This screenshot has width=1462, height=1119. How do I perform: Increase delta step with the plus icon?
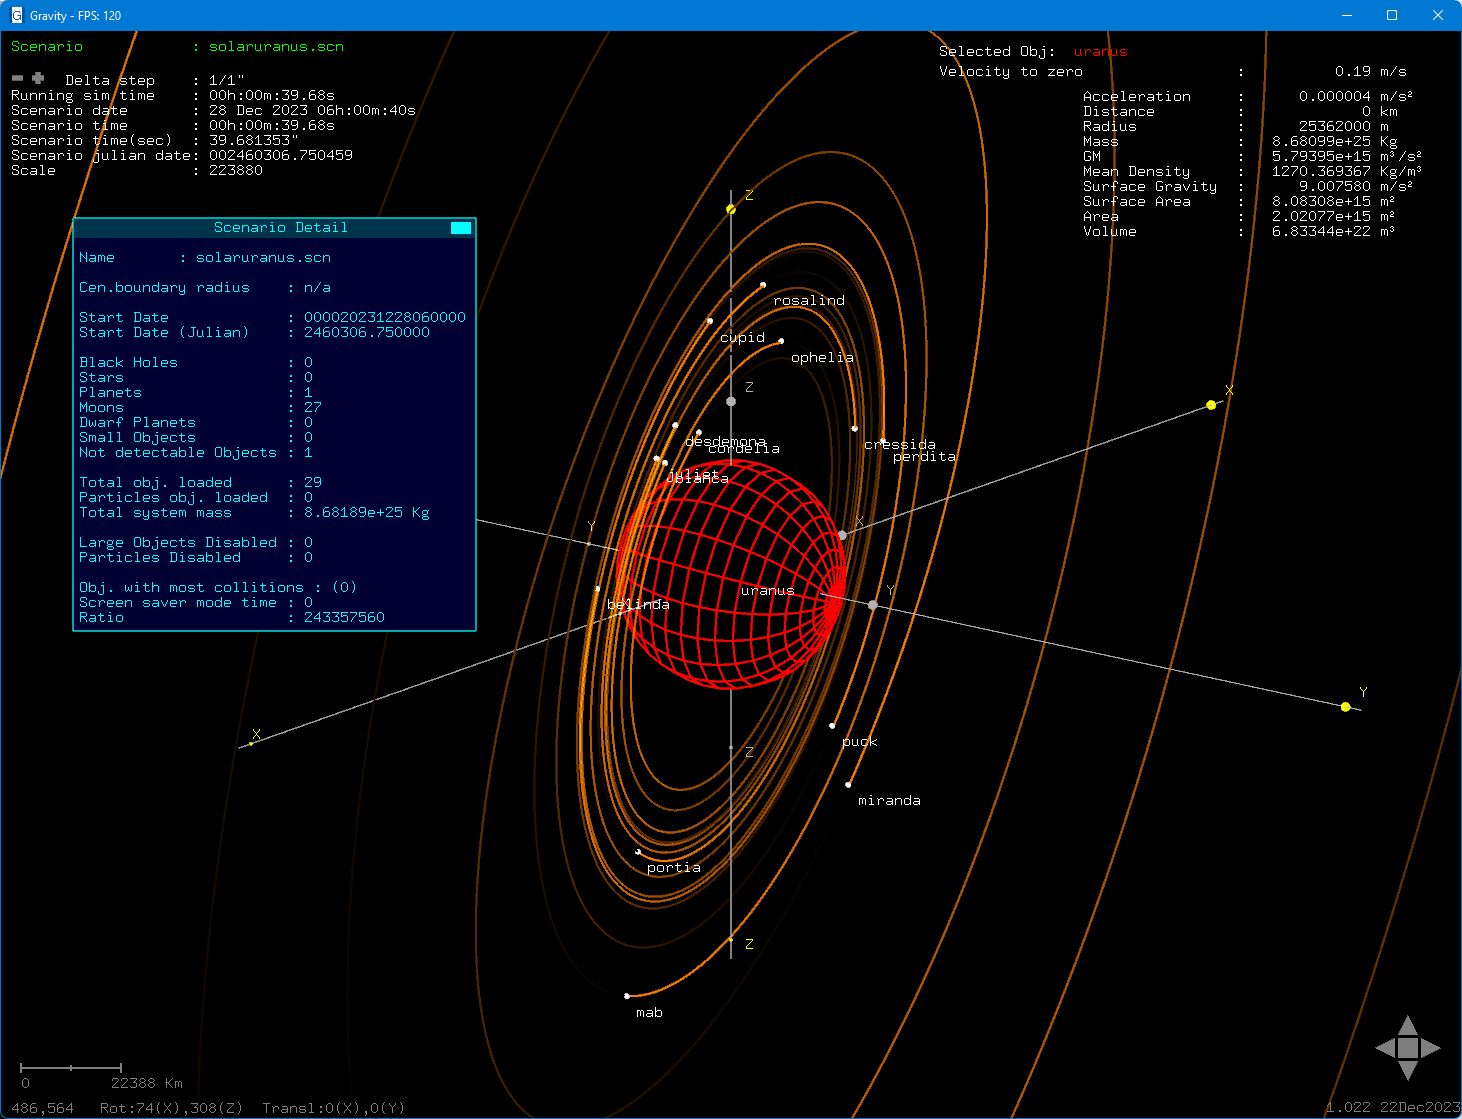tap(38, 78)
